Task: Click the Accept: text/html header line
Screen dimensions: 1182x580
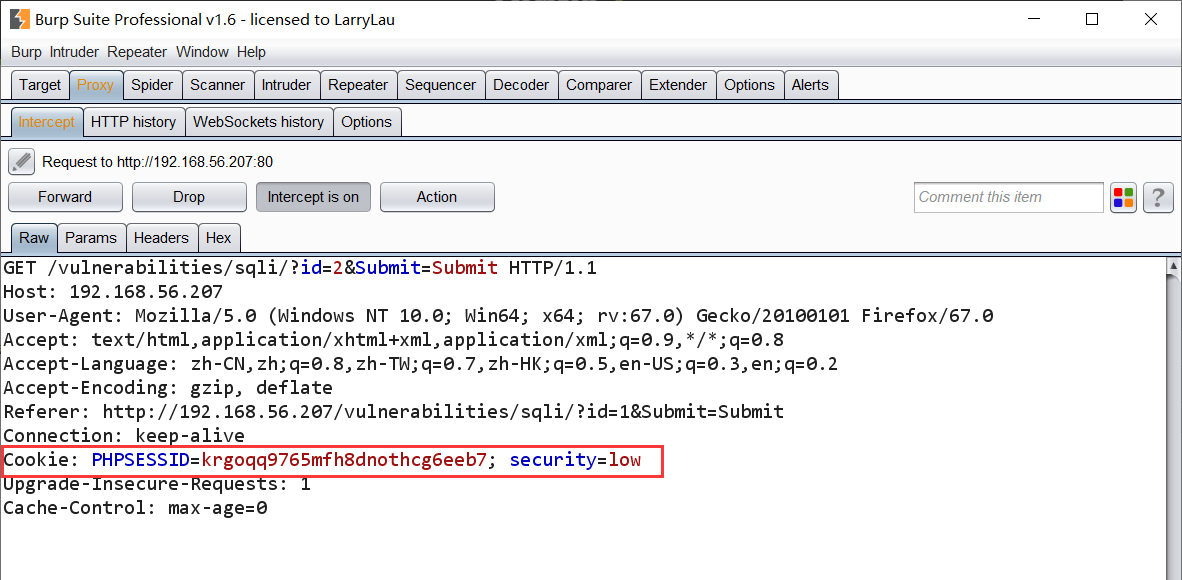Action: [393, 339]
